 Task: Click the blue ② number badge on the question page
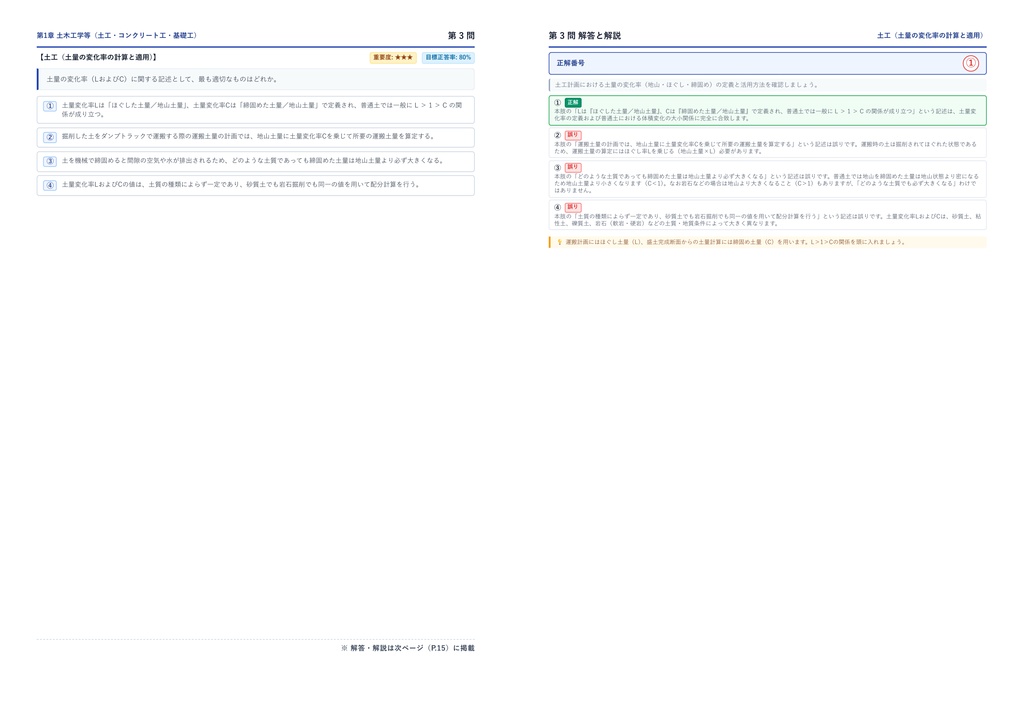(x=50, y=137)
